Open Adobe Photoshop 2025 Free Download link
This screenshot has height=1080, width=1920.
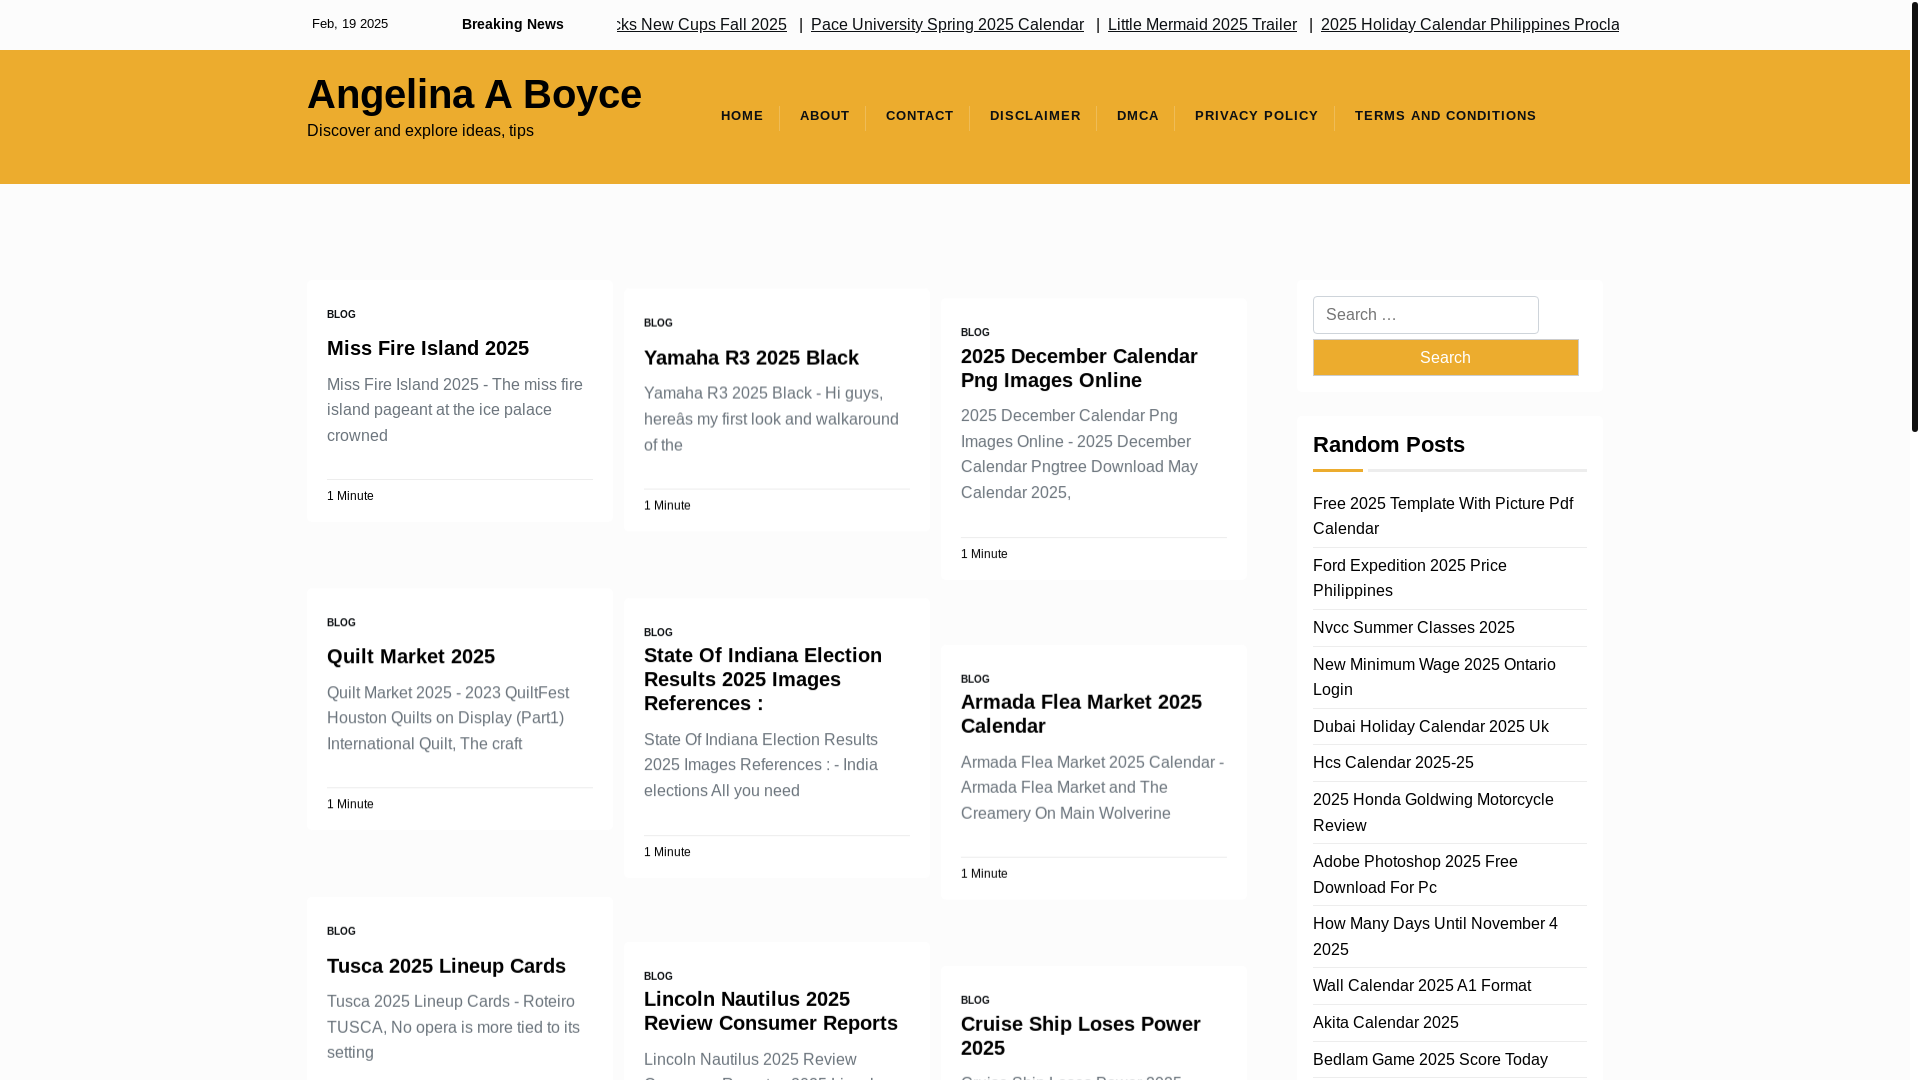point(1415,875)
